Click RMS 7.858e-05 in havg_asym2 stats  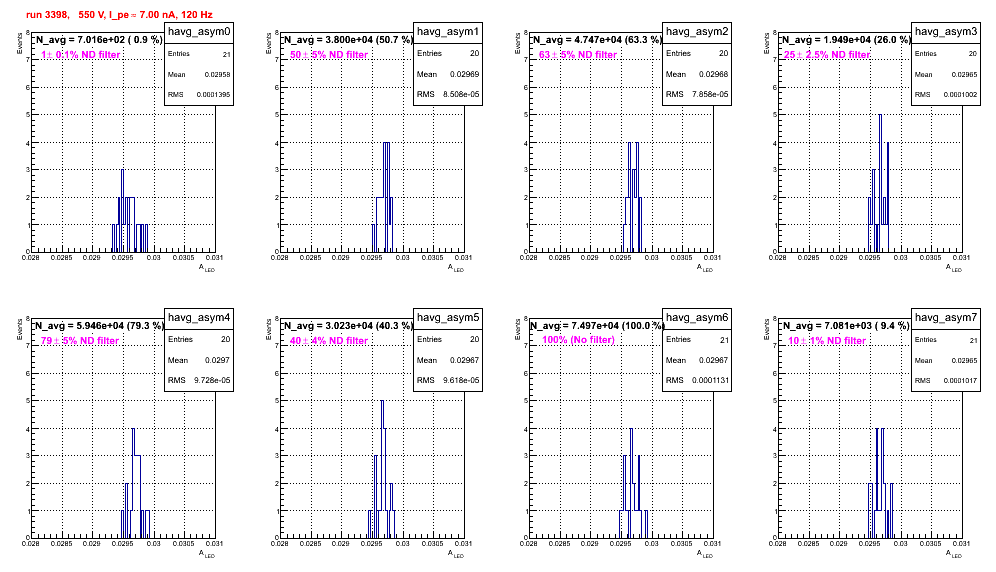[697, 95]
